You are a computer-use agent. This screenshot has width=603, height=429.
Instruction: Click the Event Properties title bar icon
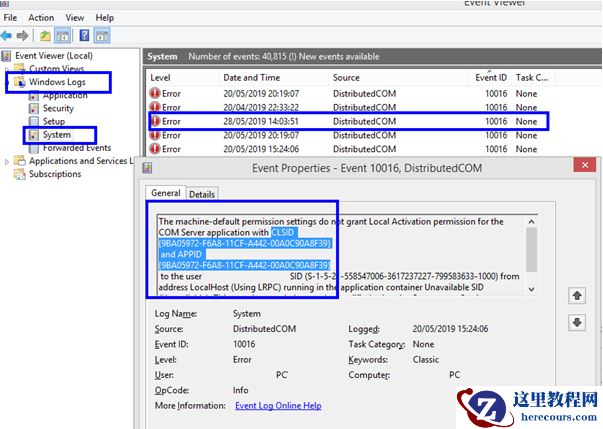coord(148,168)
